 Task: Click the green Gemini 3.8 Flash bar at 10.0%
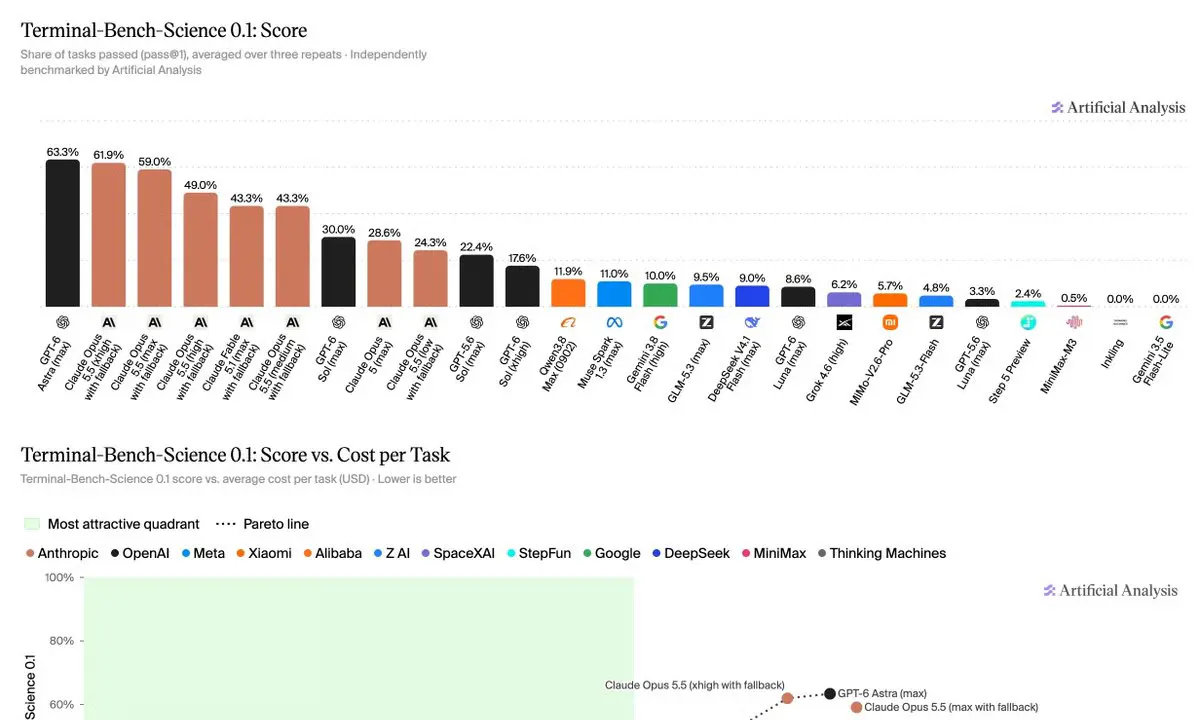tap(660, 295)
